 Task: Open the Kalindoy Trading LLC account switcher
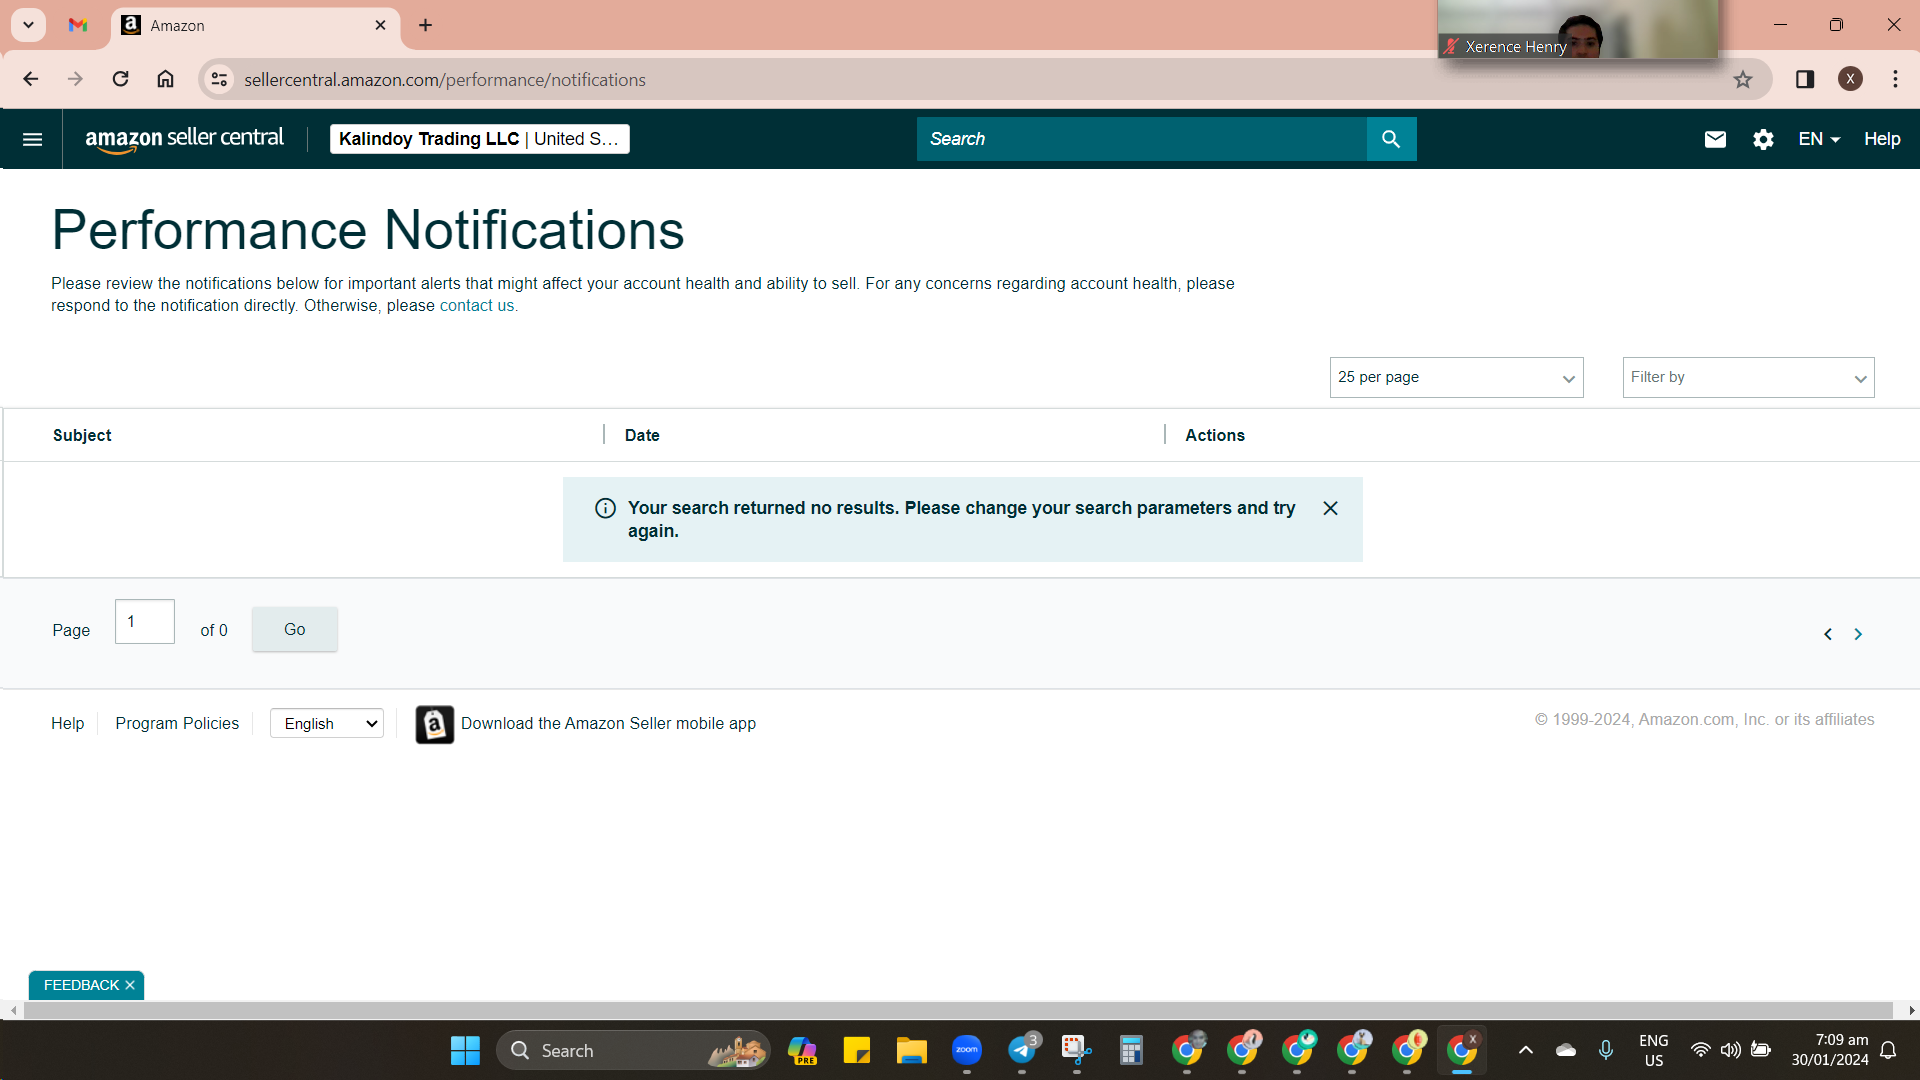pos(479,139)
